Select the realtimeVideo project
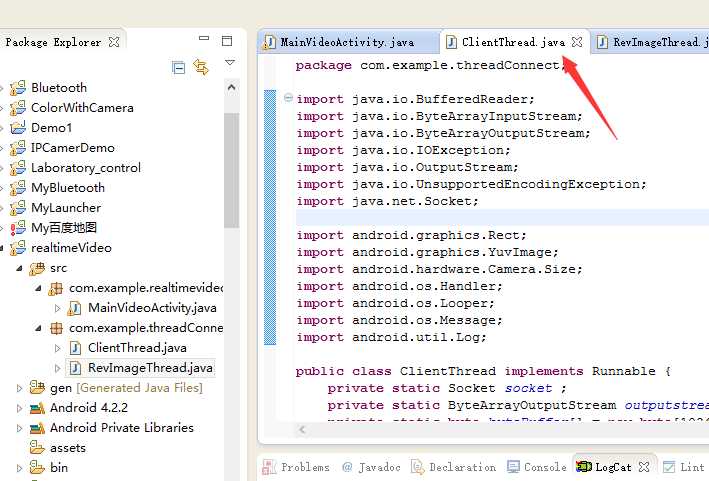Image resolution: width=709 pixels, height=481 pixels. click(x=71, y=248)
